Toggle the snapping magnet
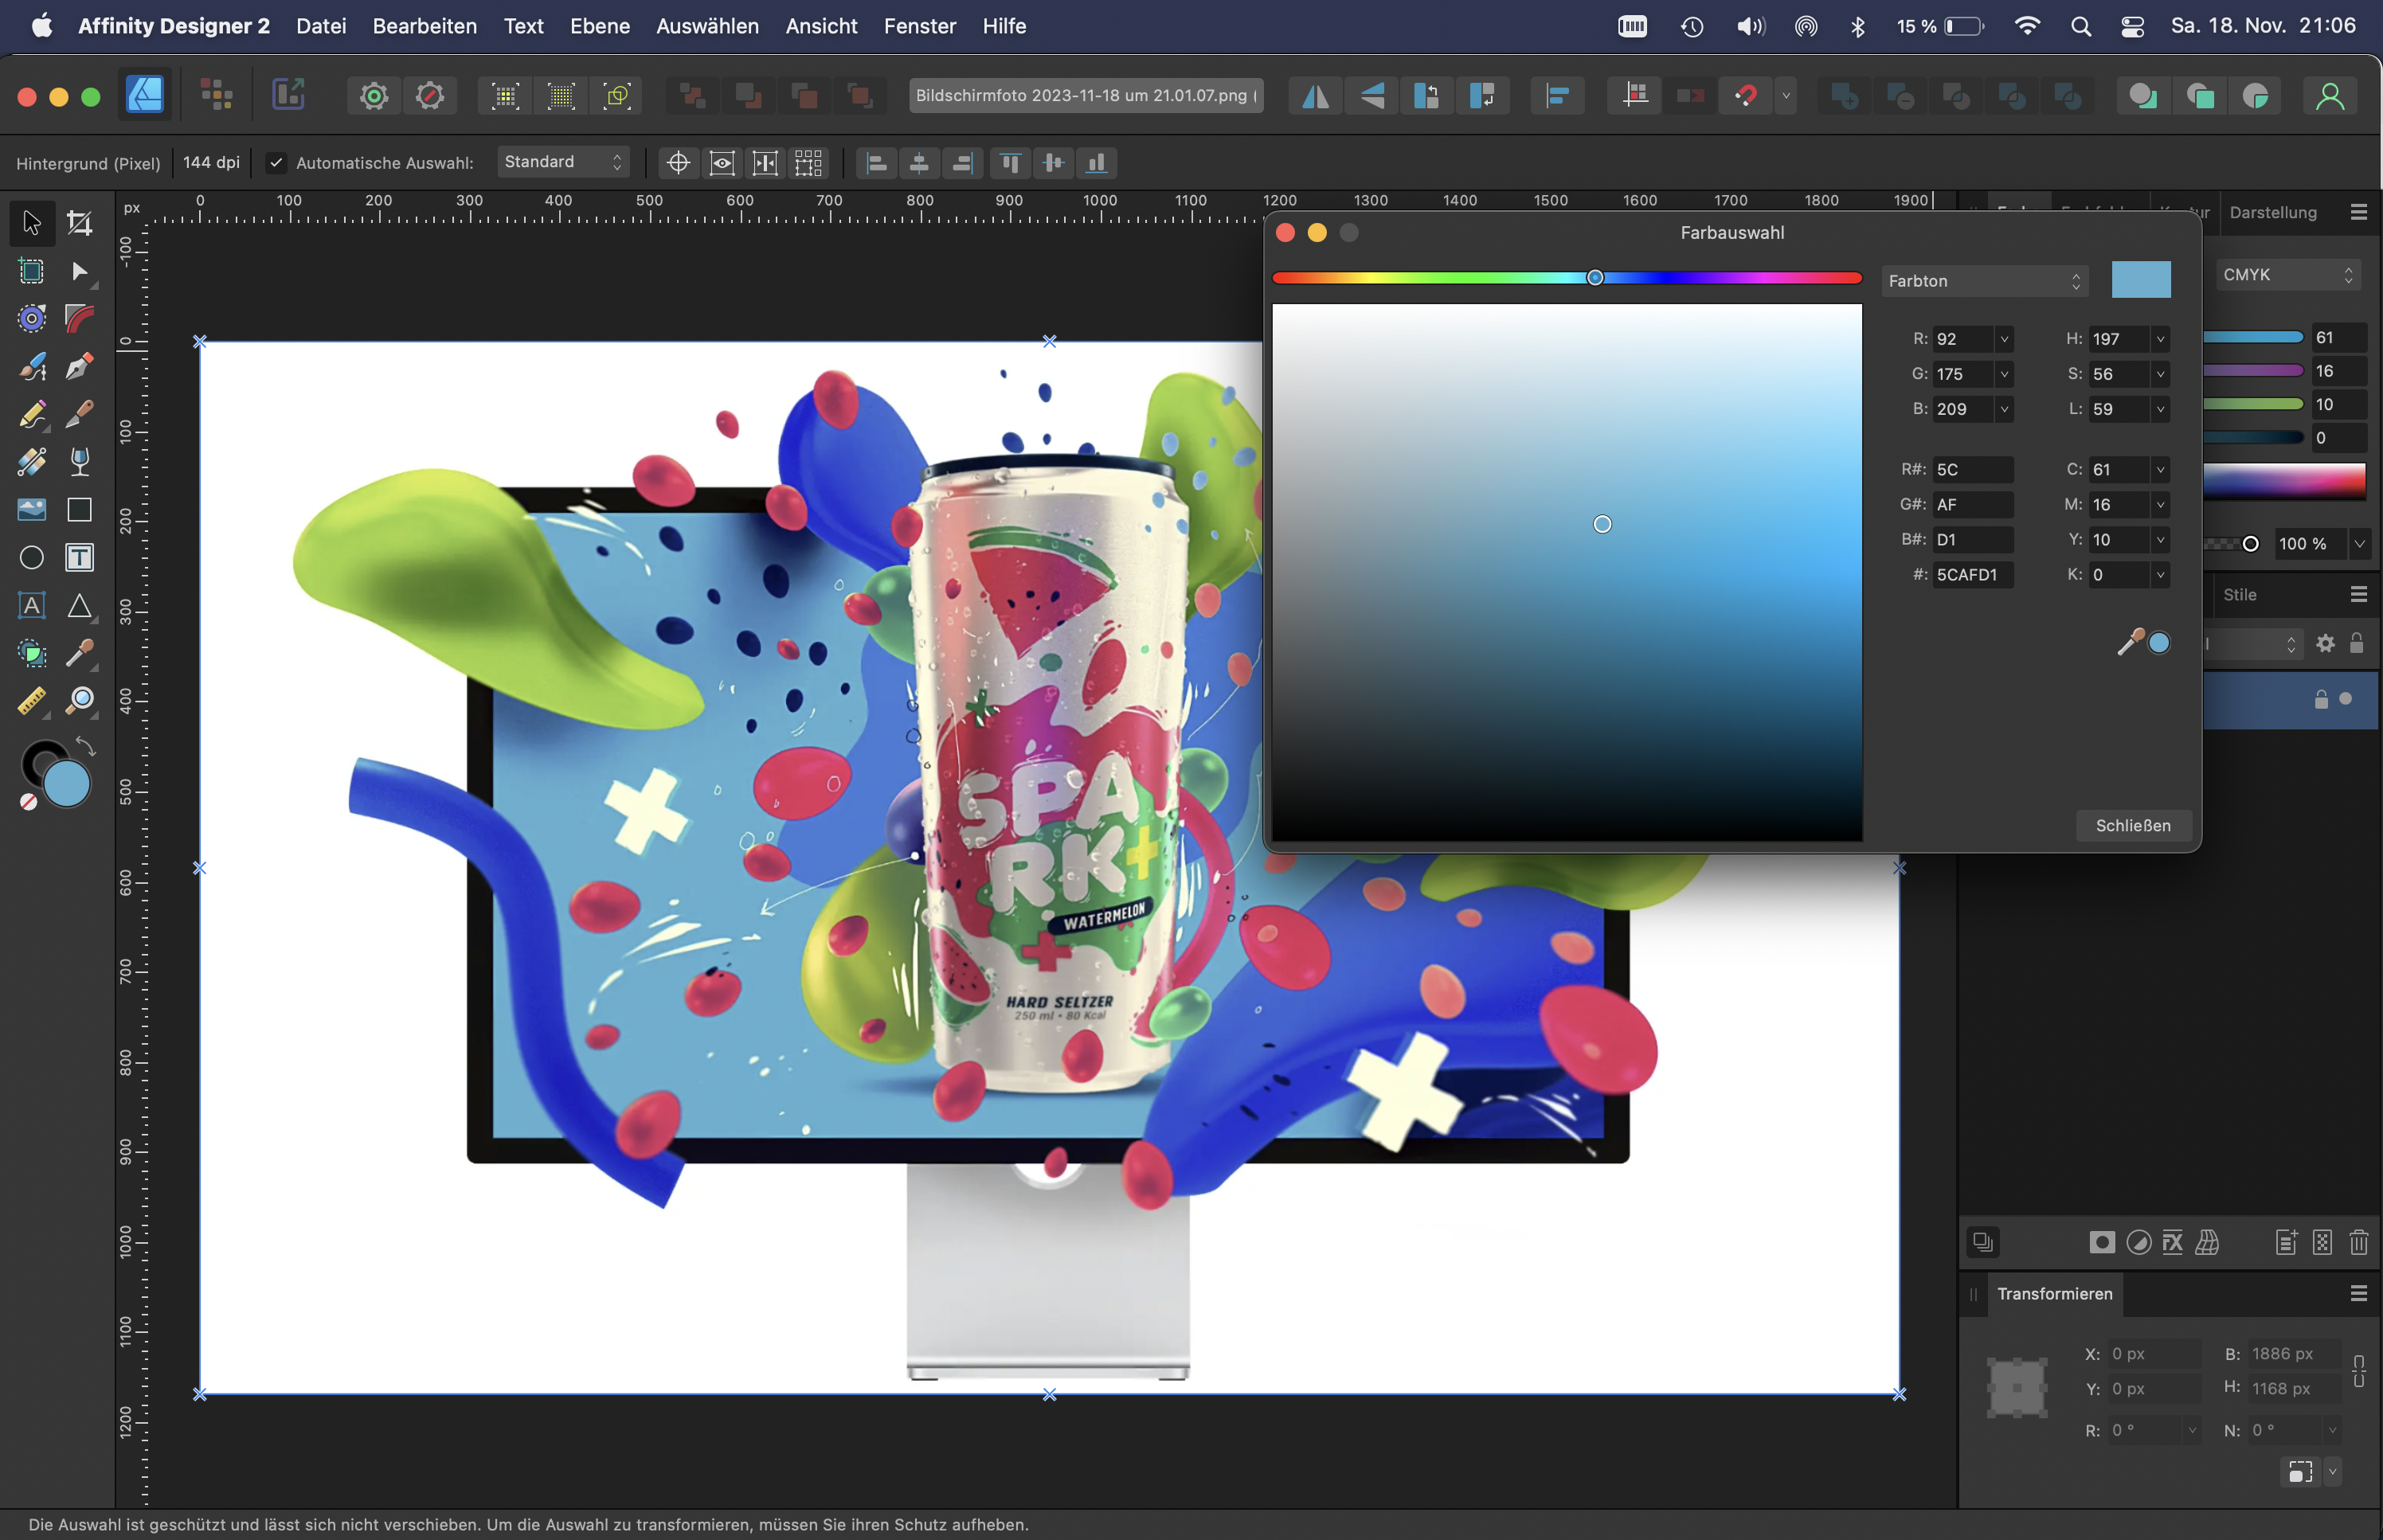2383x1540 pixels. (1746, 96)
